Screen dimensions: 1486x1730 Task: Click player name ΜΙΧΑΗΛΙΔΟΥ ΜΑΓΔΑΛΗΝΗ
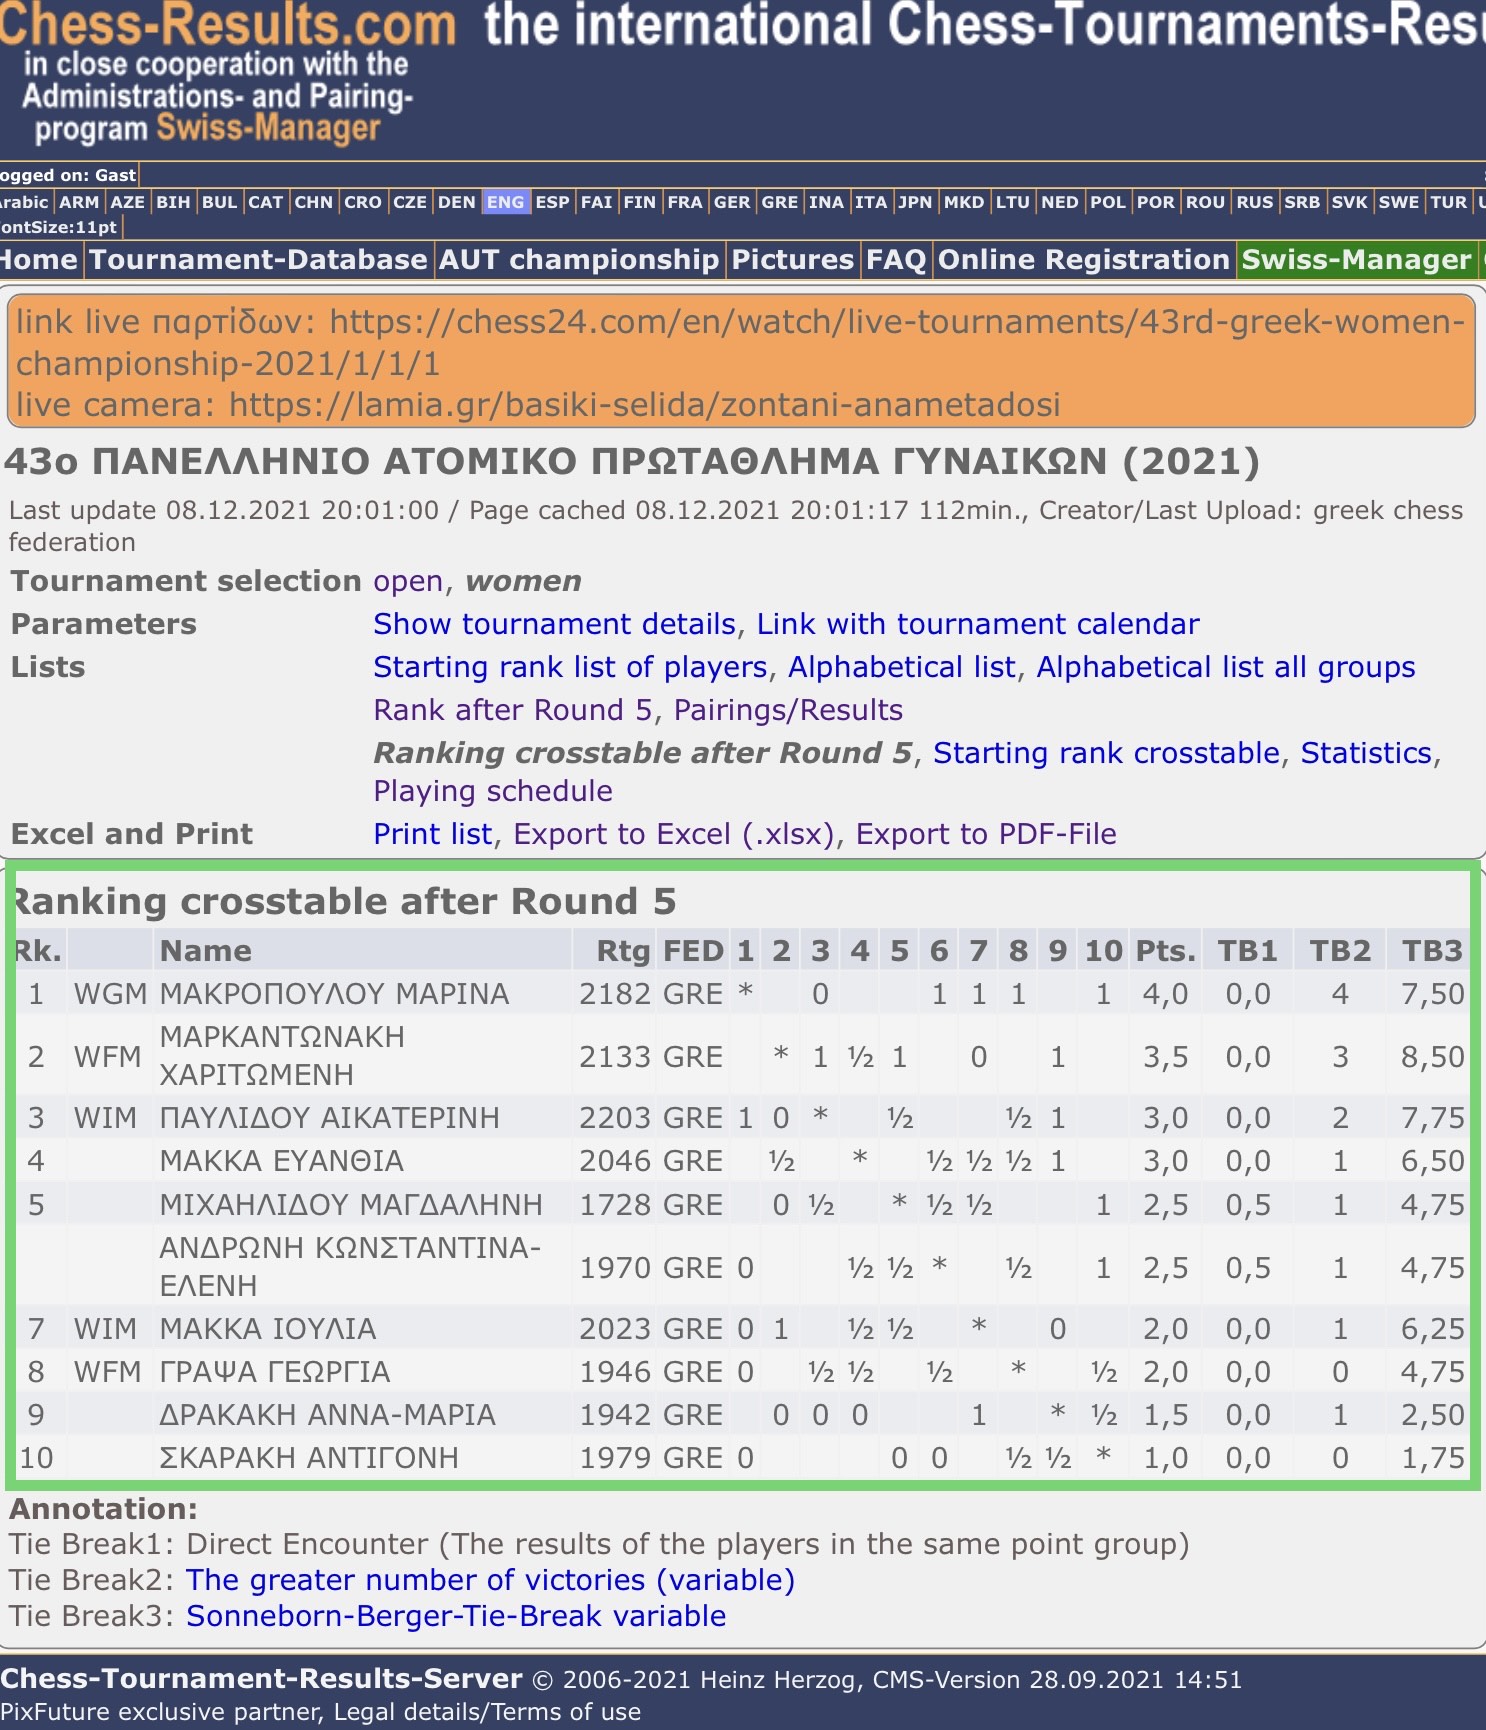[x=351, y=1205]
